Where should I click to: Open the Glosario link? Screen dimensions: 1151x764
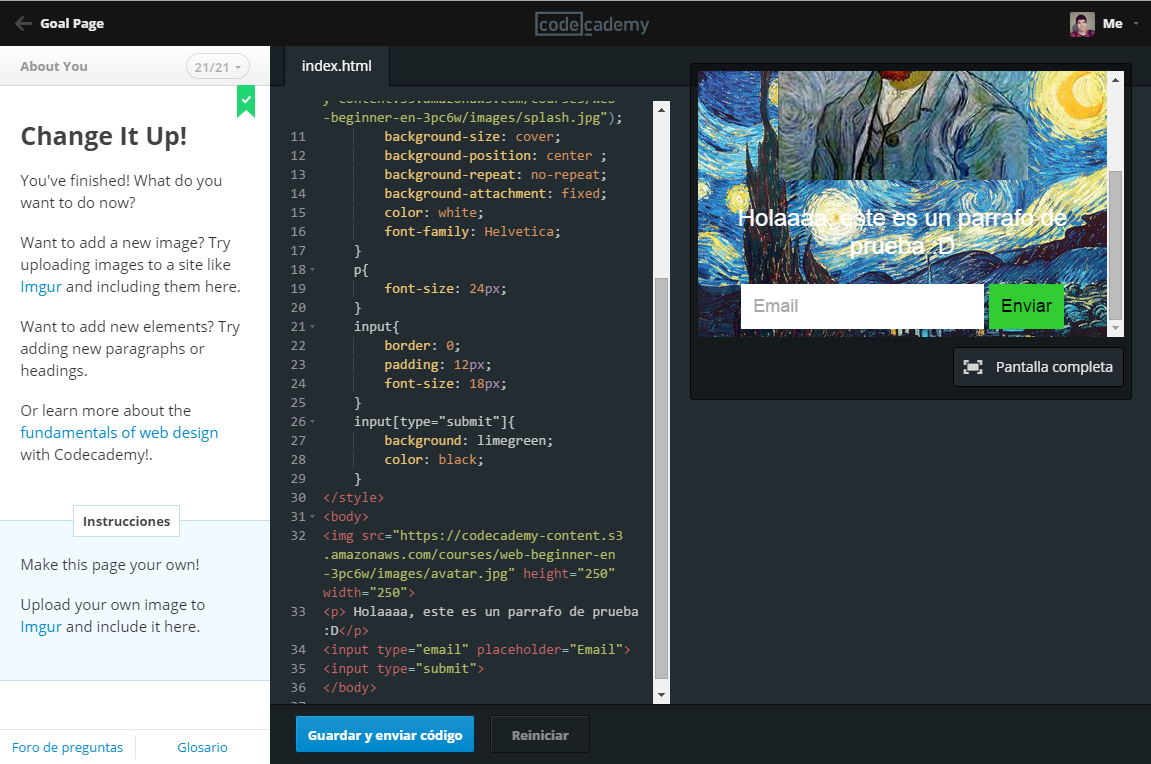tap(203, 747)
